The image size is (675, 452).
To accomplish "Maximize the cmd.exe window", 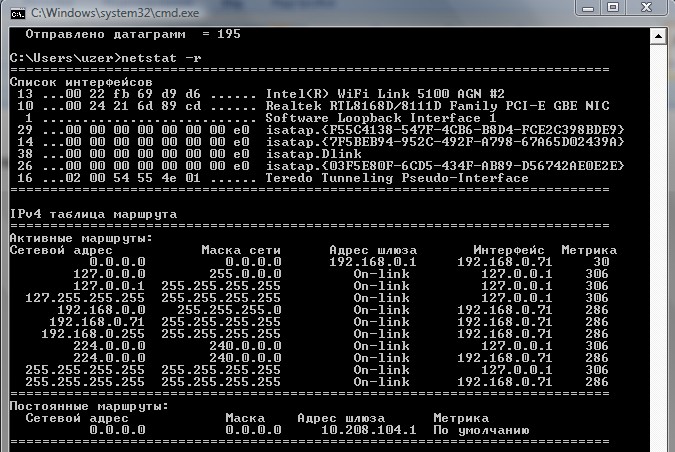I will click(x=613, y=8).
